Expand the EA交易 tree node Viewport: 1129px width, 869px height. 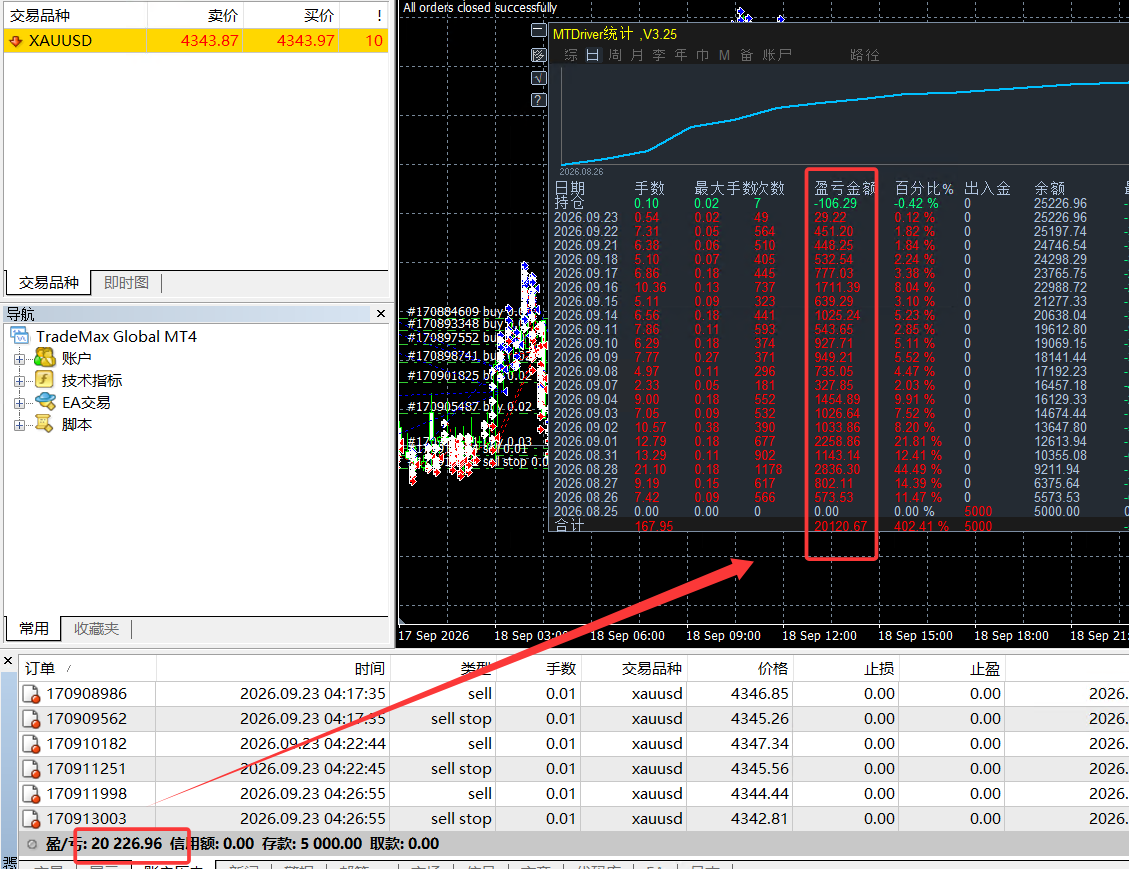click(19, 403)
